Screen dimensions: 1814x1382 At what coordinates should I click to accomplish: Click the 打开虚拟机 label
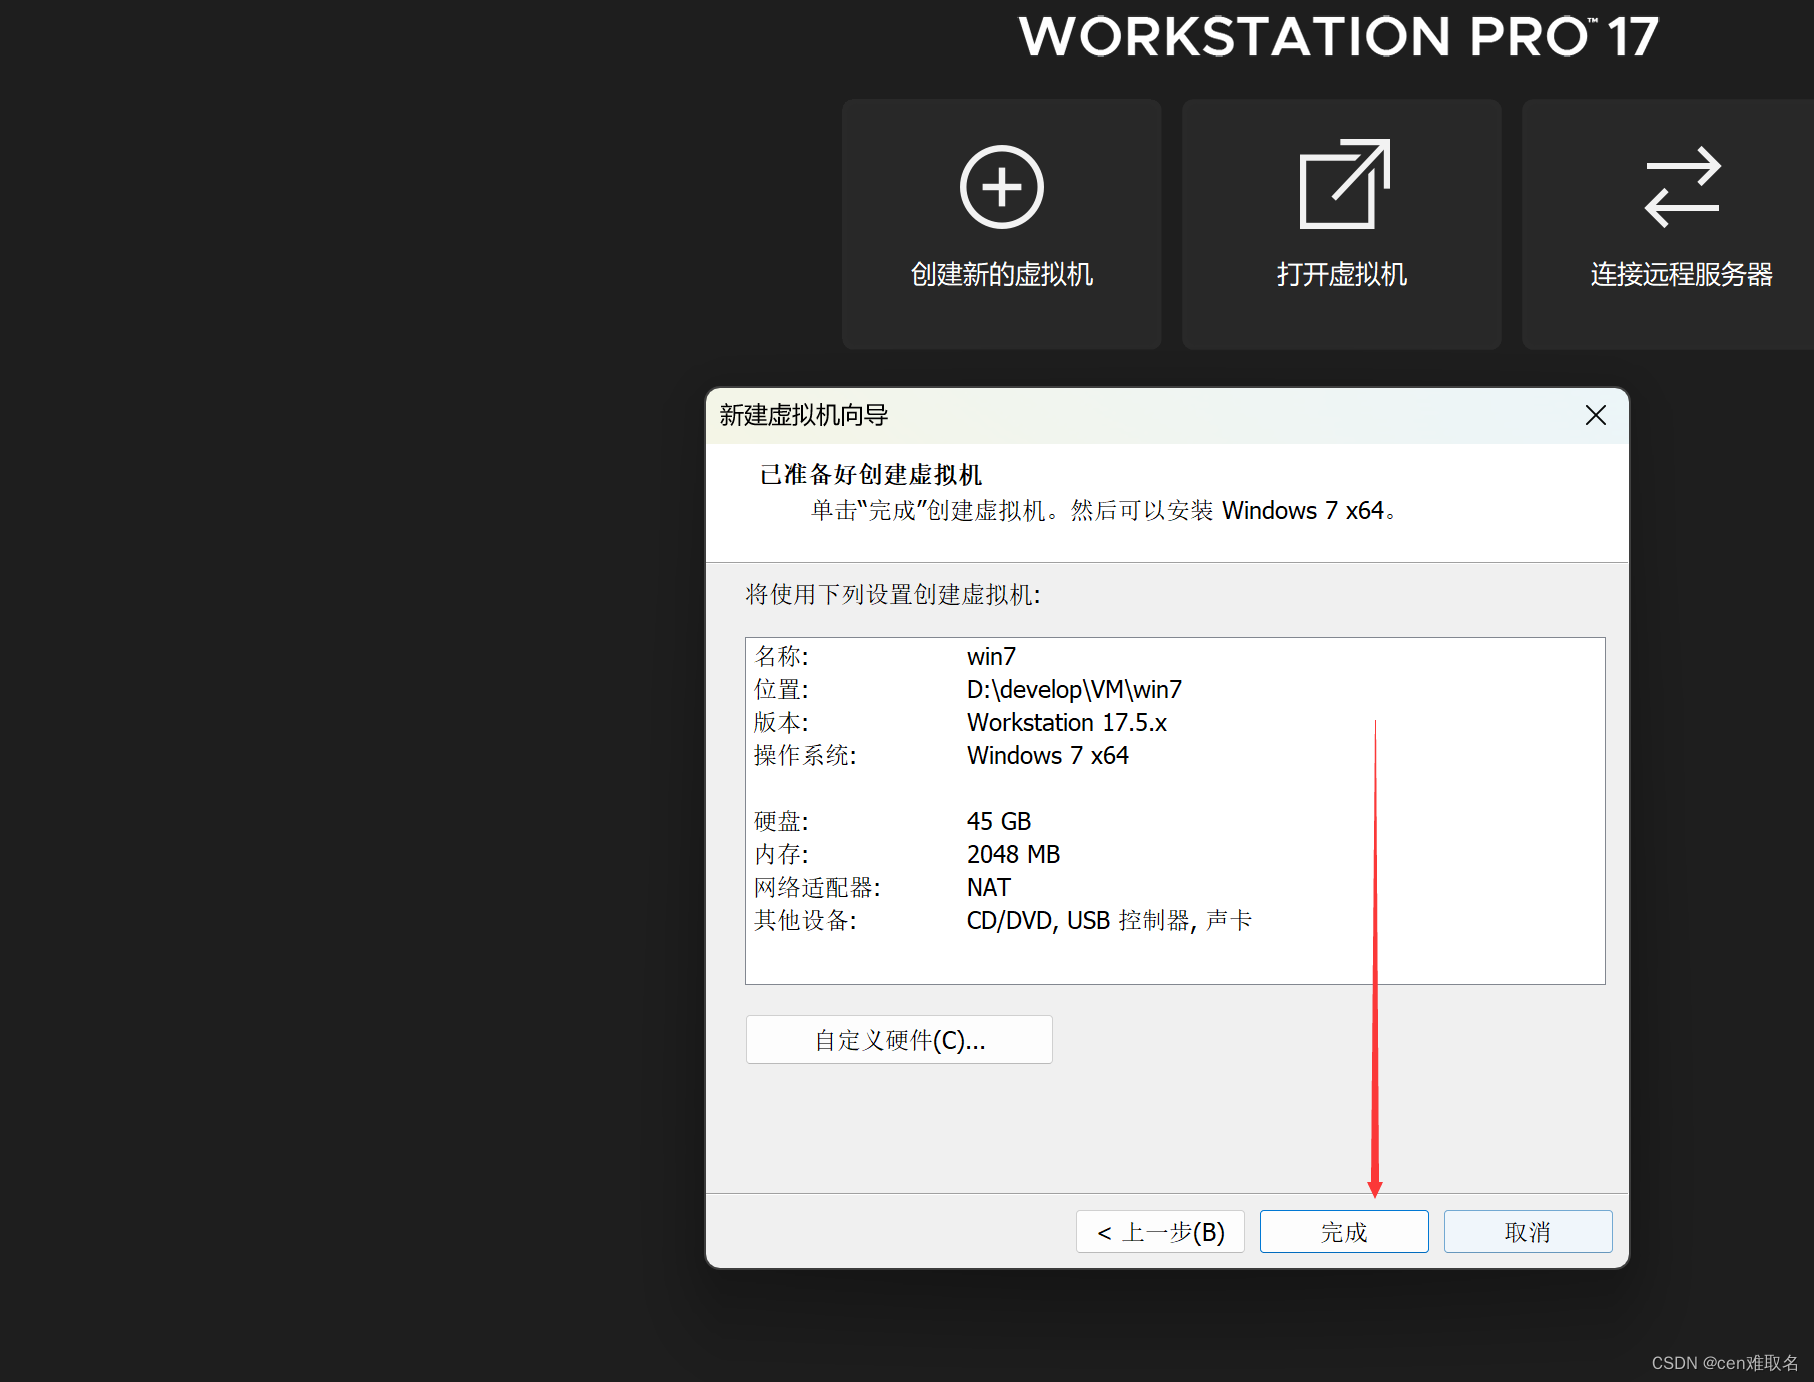pyautogui.click(x=1341, y=274)
